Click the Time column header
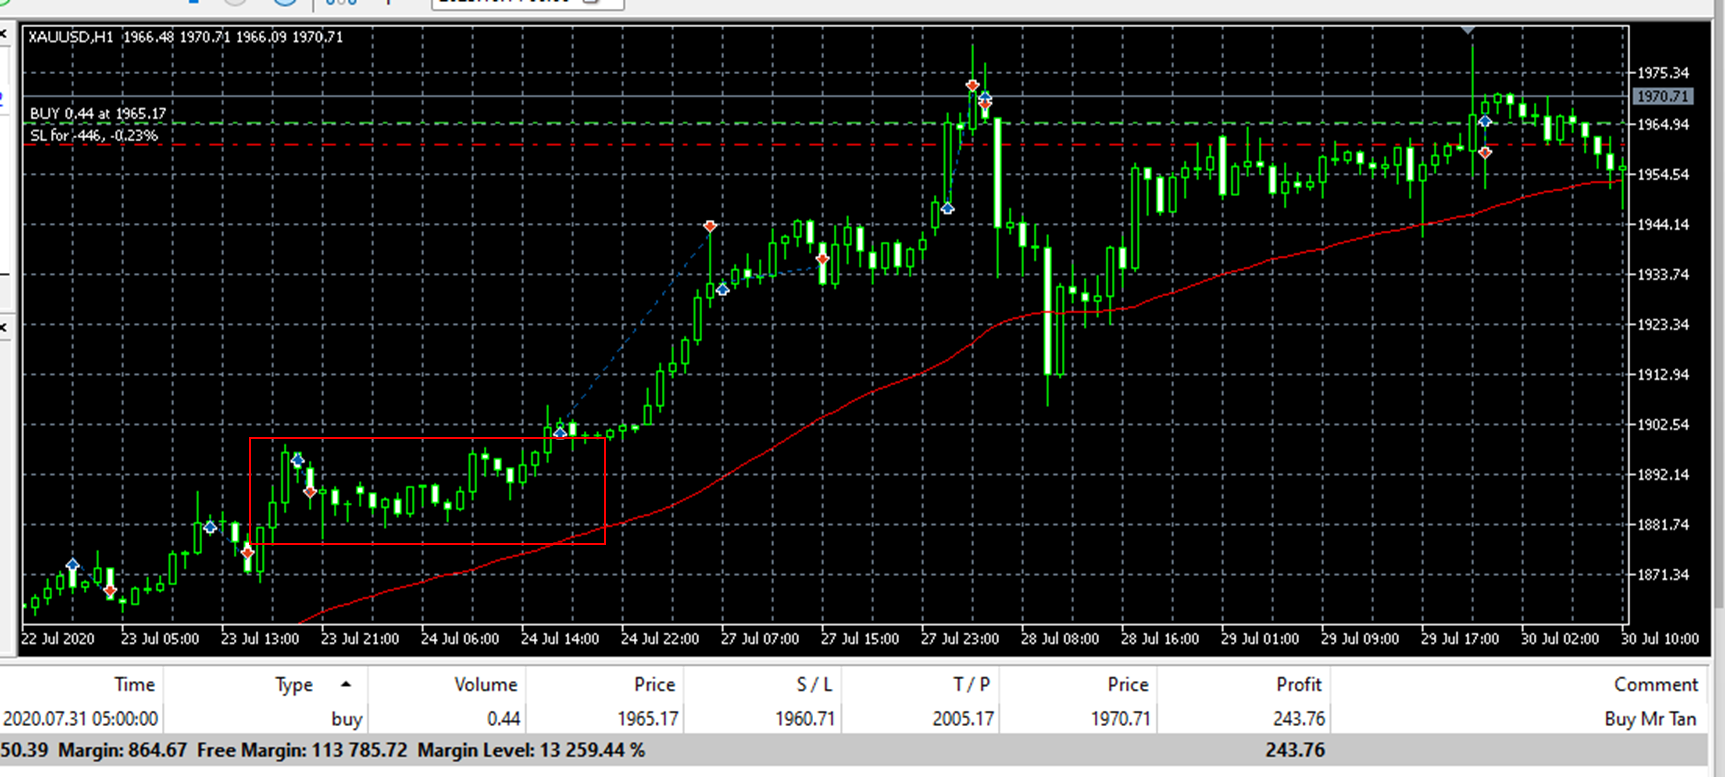Viewport: 1725px width, 777px height. coord(134,684)
